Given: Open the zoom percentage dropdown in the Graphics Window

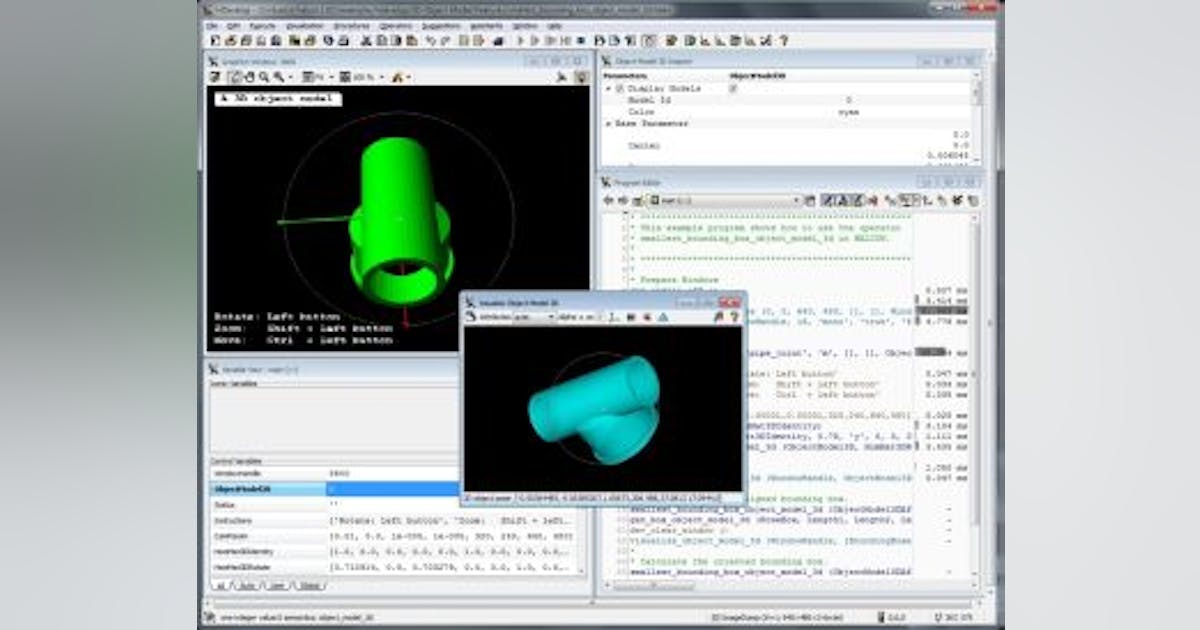Looking at the screenshot, I should [381, 78].
